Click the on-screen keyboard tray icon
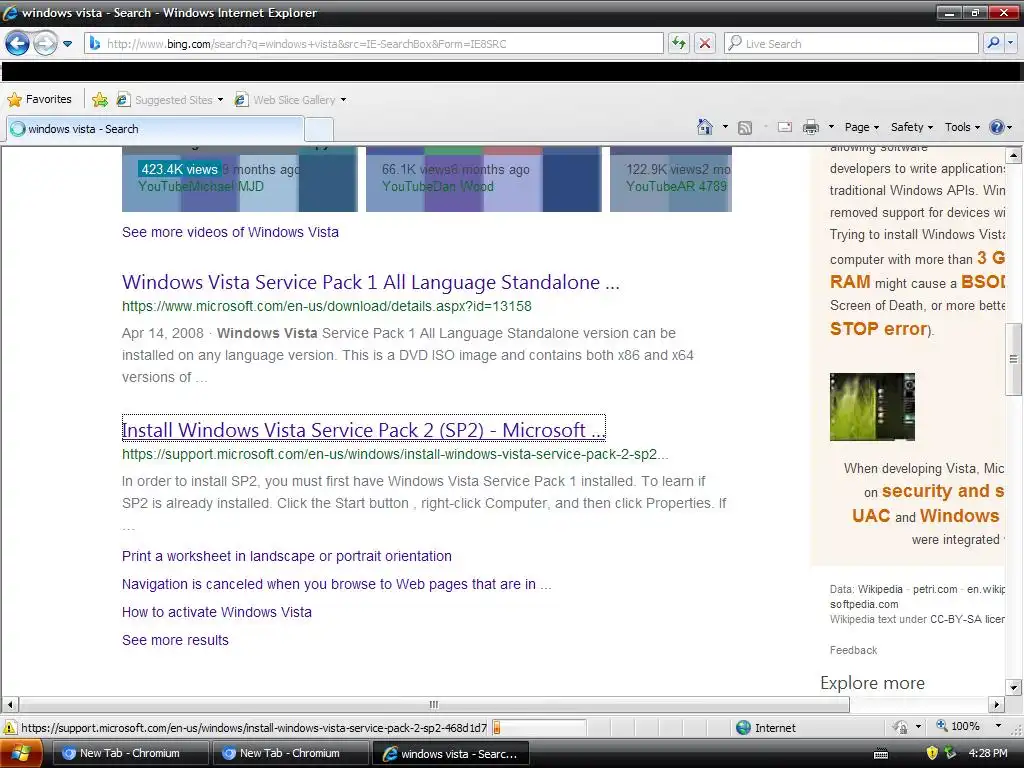1024x768 pixels. pyautogui.click(x=881, y=754)
